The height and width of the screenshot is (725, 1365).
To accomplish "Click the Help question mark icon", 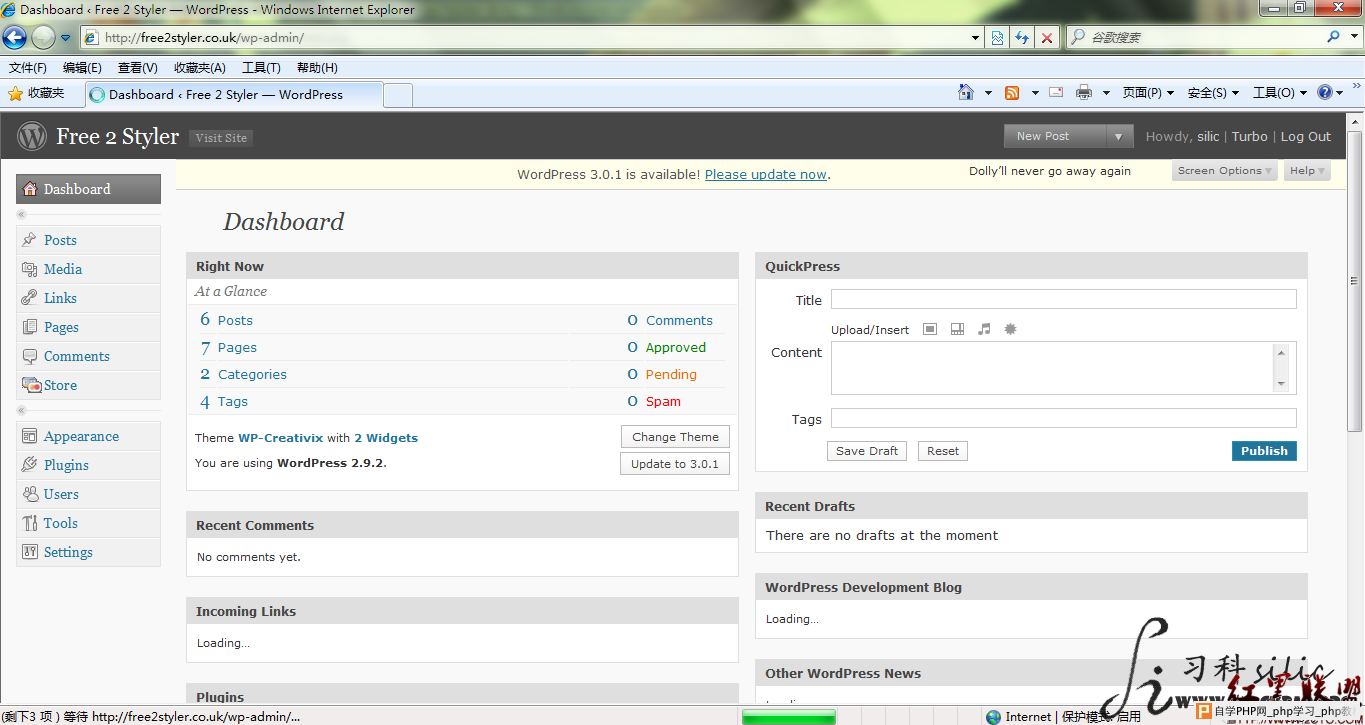I will (1325, 92).
